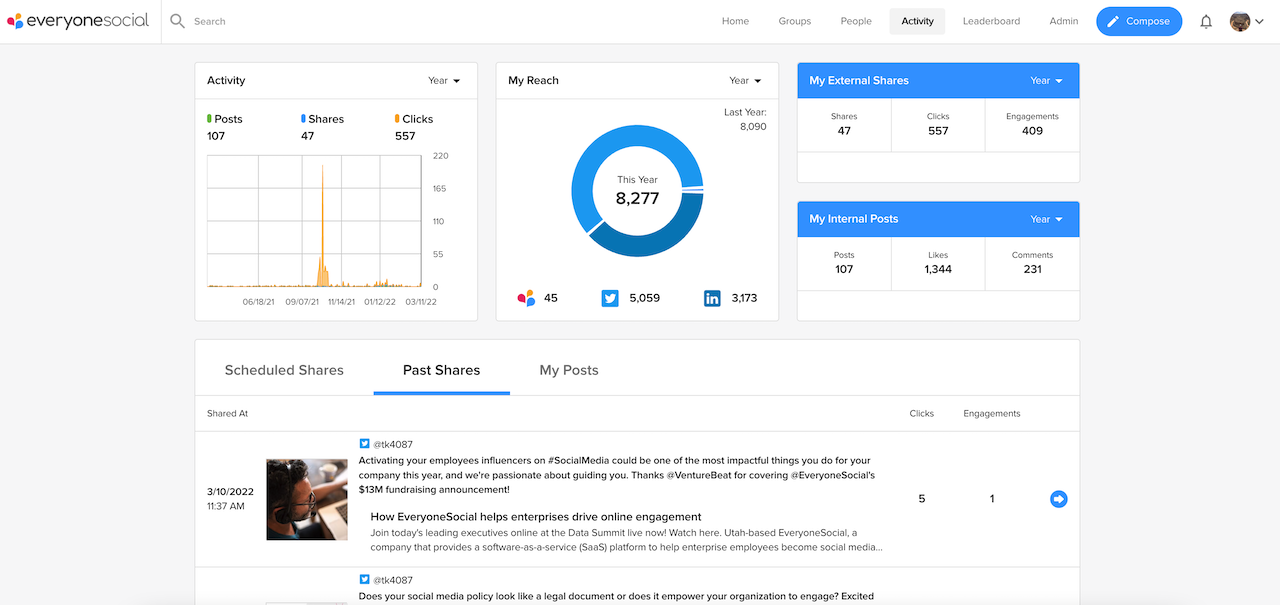Viewport: 1280px width, 605px height.
Task: Click the Twitter icon on the second past share
Action: point(364,578)
